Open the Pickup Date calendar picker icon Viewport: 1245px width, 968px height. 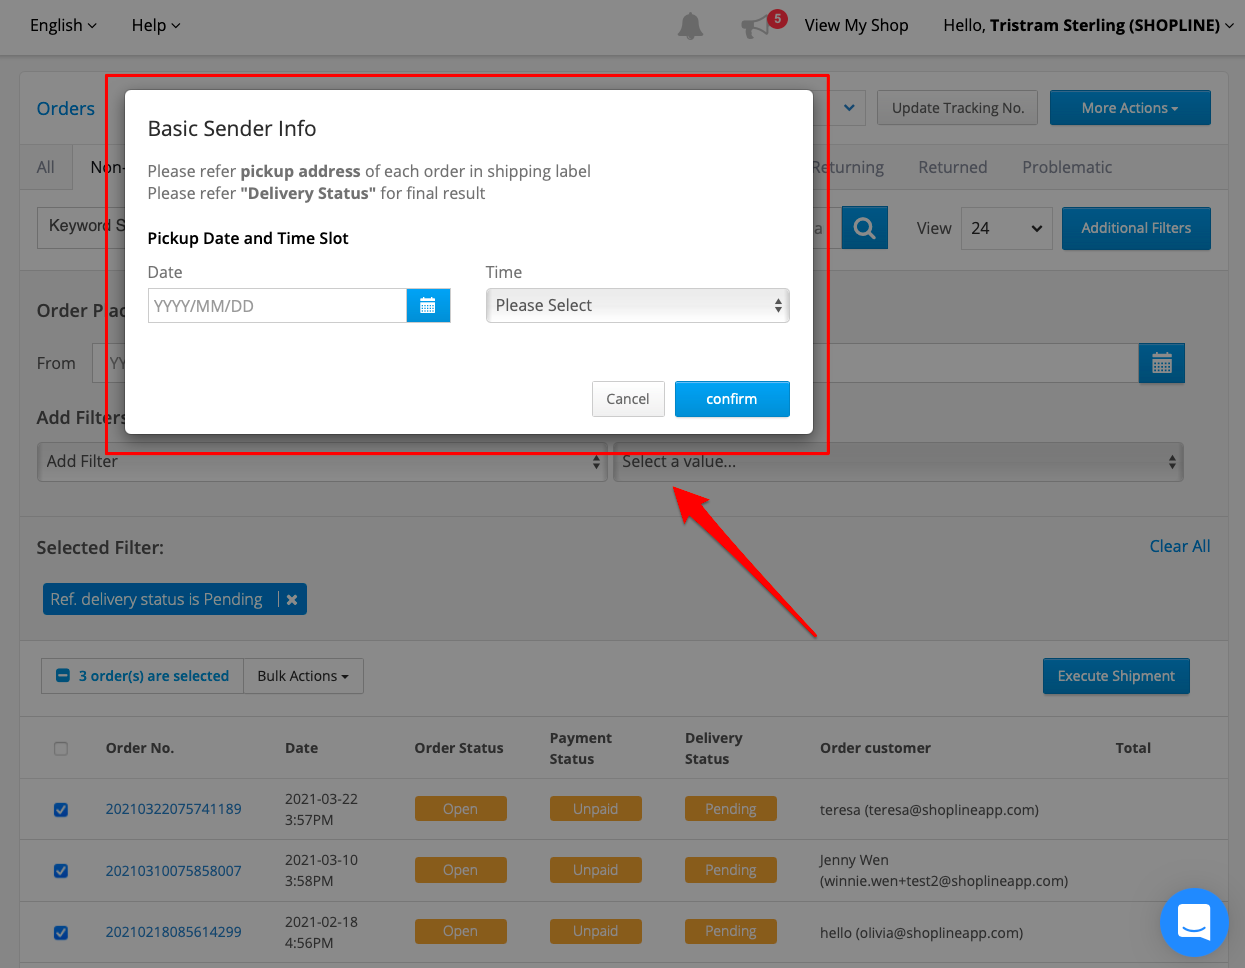428,306
